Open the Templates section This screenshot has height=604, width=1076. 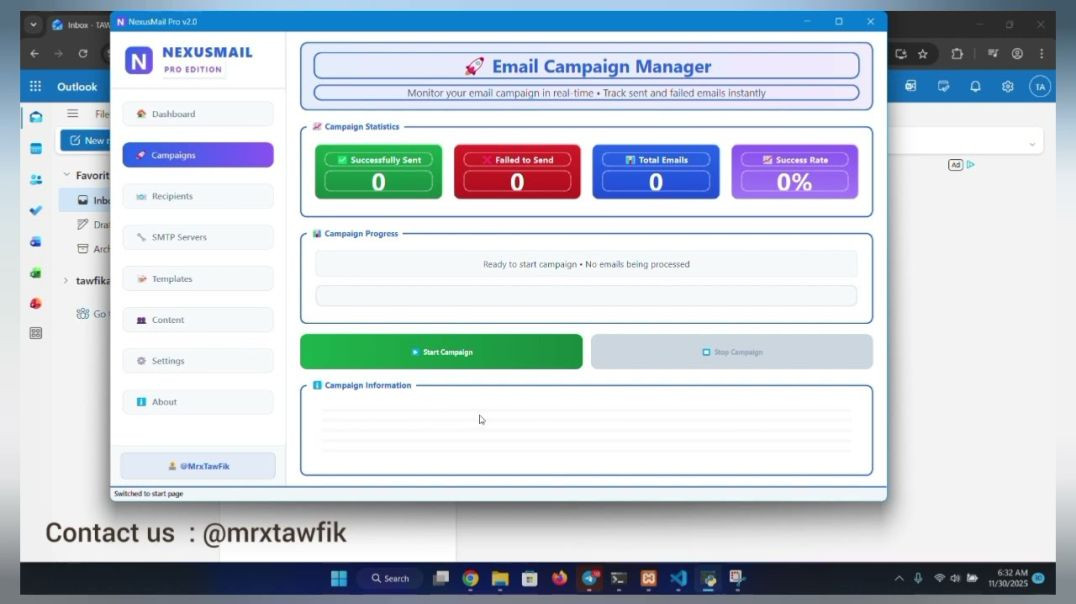(x=197, y=278)
